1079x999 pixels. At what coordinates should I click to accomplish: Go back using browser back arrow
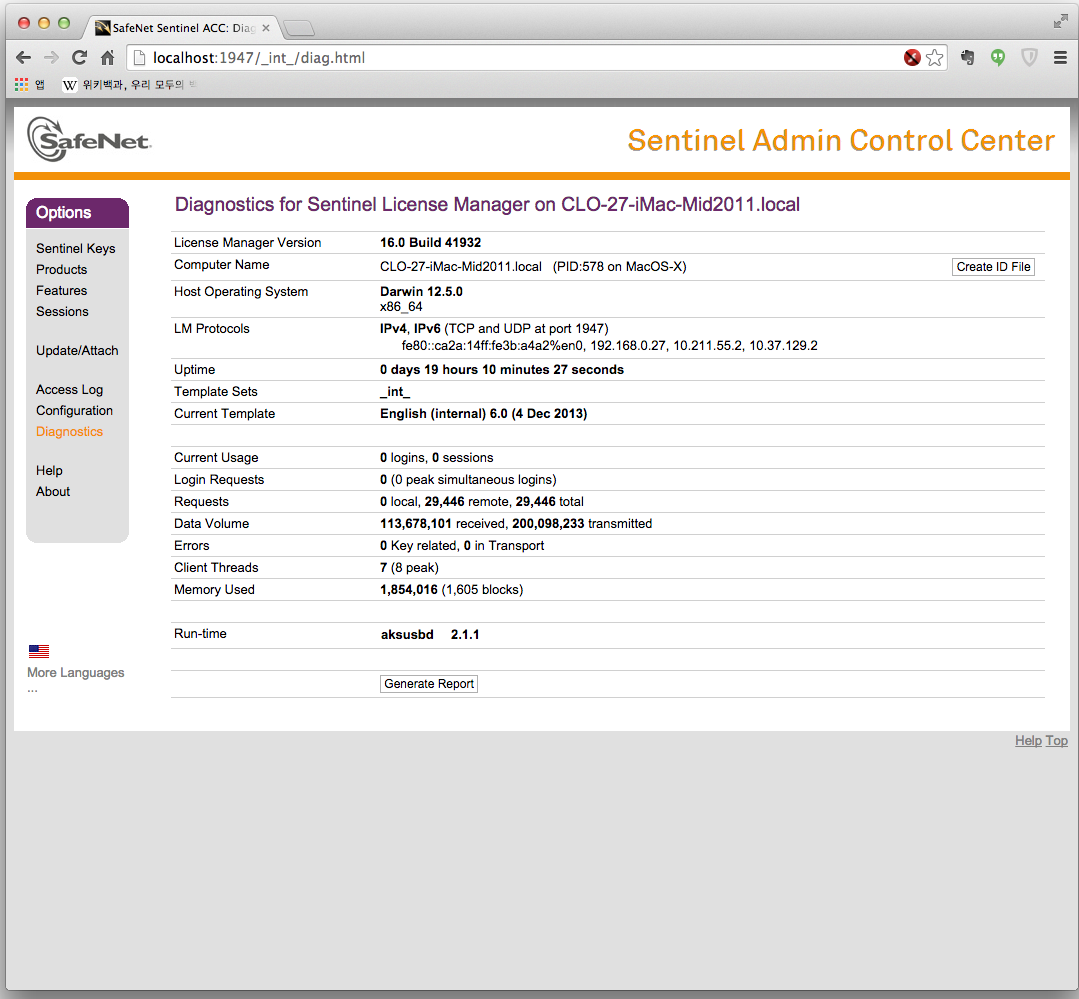tap(23, 58)
